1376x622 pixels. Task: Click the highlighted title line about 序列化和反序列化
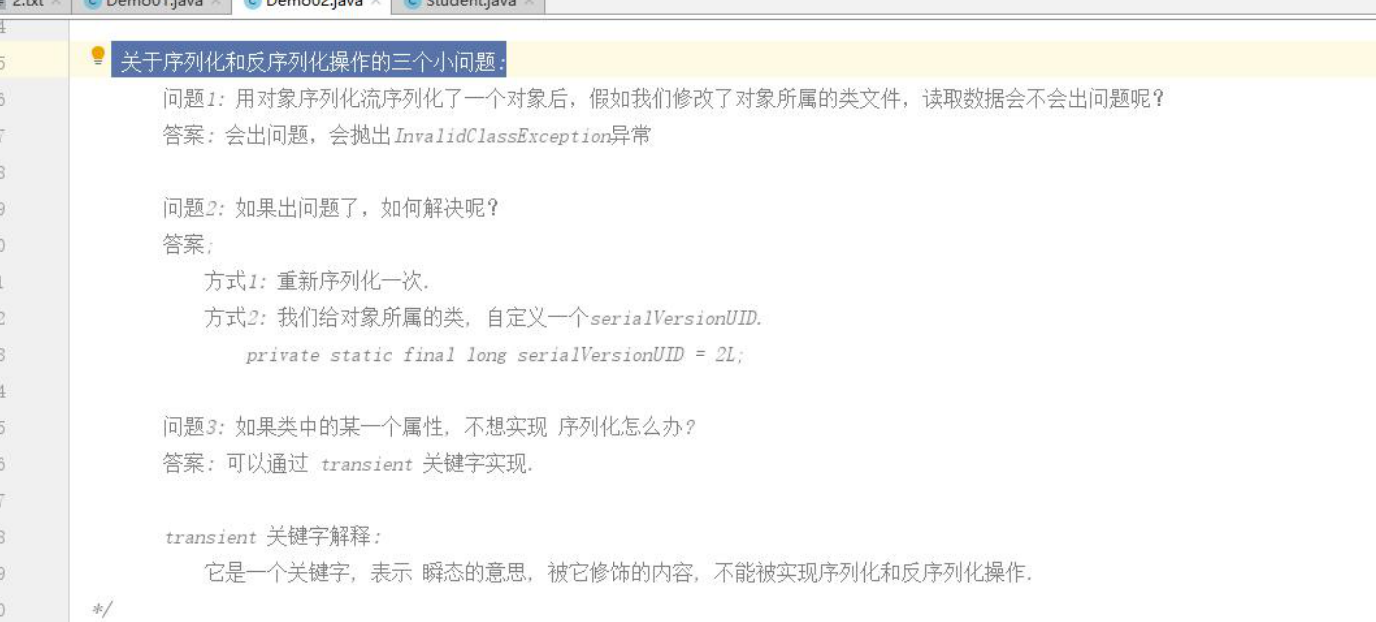(309, 63)
